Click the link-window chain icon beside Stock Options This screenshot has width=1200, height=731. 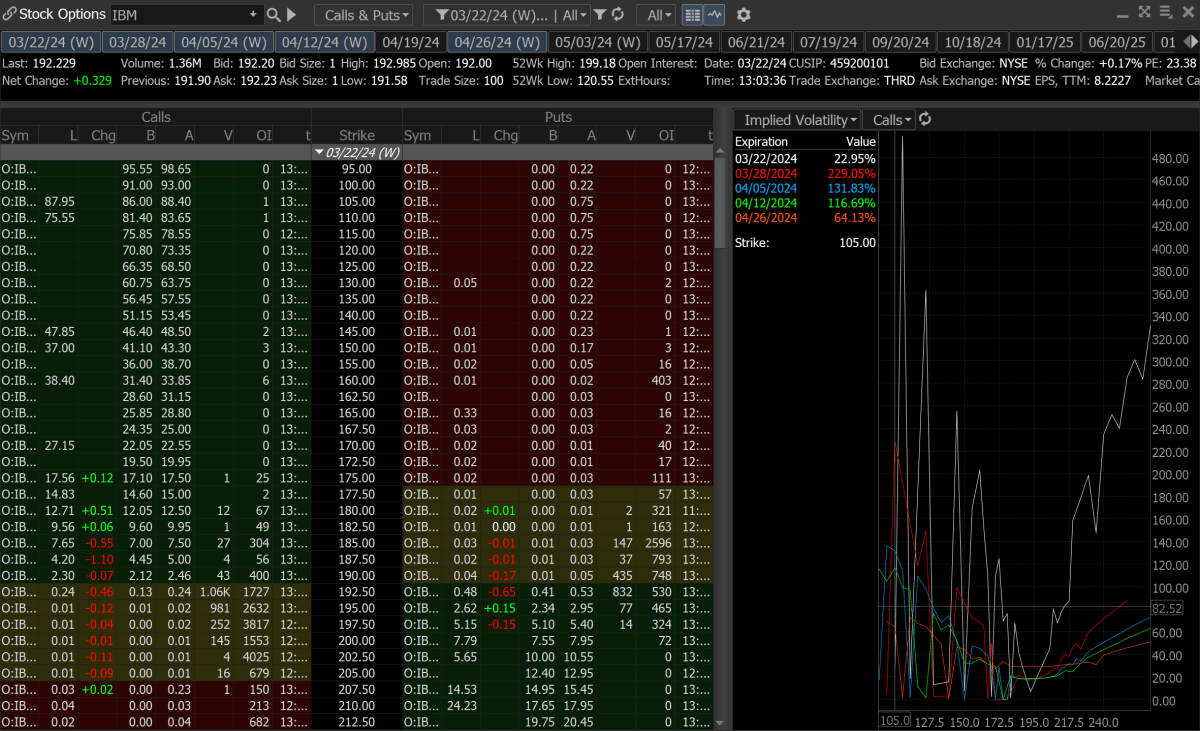point(9,15)
